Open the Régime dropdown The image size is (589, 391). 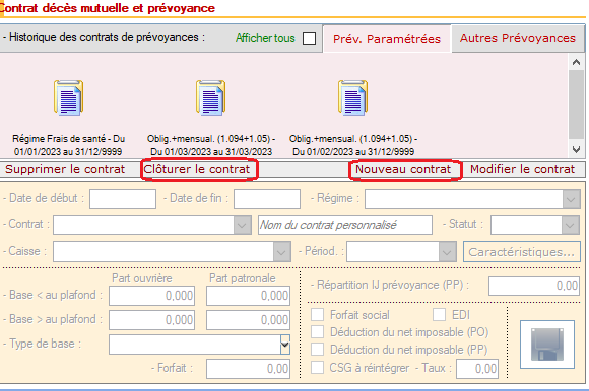pos(571,199)
